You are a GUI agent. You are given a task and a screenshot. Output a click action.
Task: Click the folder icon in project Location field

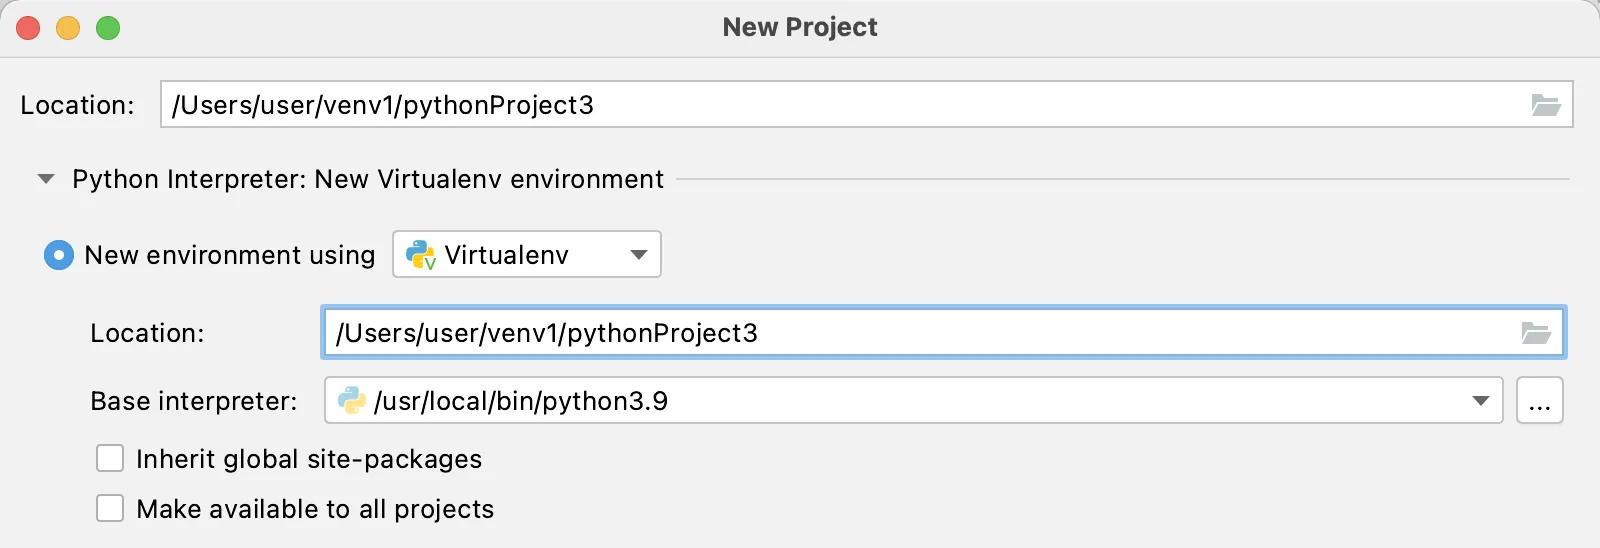[1546, 105]
